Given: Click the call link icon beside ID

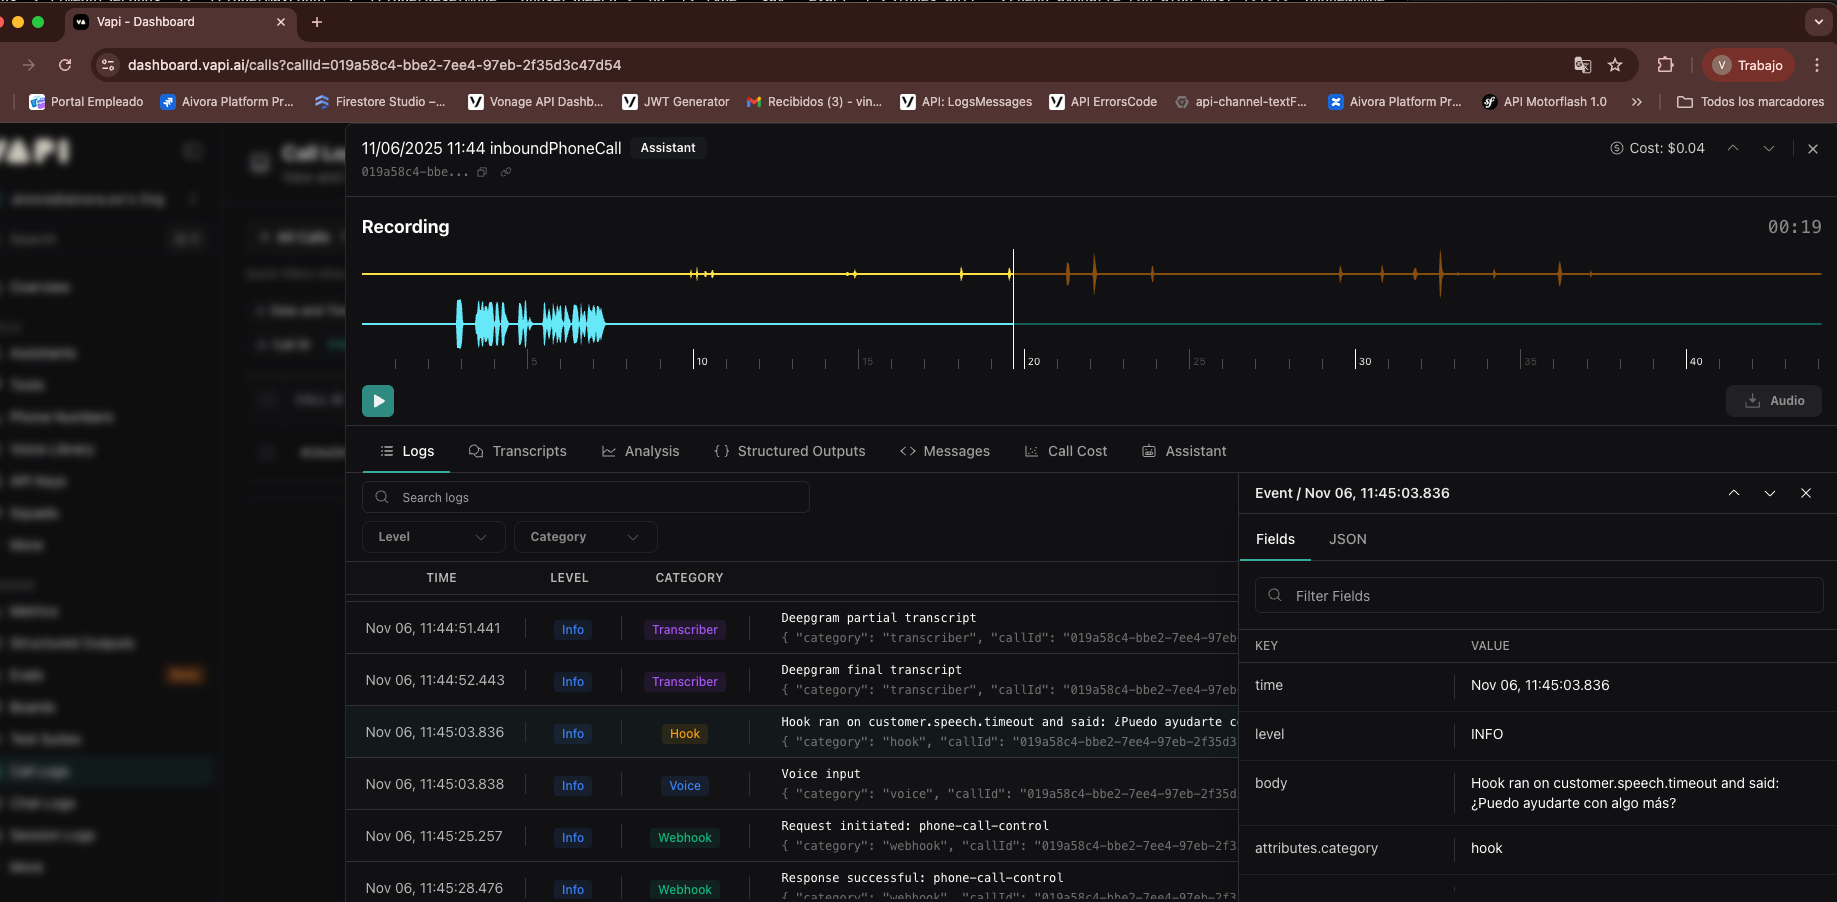Looking at the screenshot, I should click(x=506, y=172).
